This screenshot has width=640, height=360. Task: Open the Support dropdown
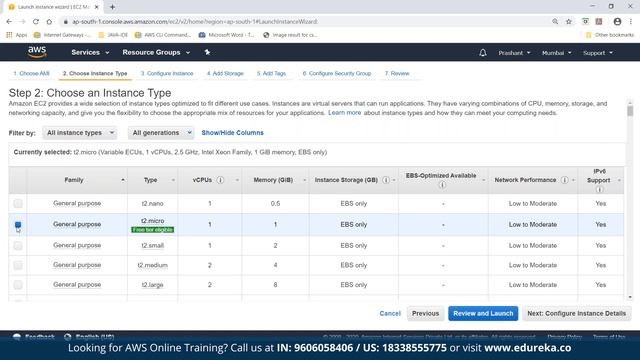coord(598,53)
